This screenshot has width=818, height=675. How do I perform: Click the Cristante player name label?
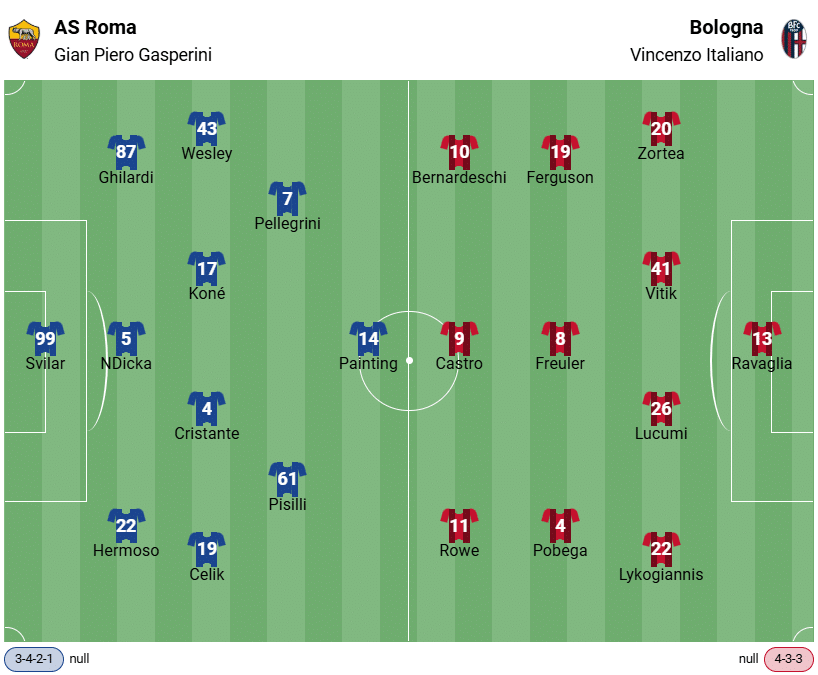206,434
